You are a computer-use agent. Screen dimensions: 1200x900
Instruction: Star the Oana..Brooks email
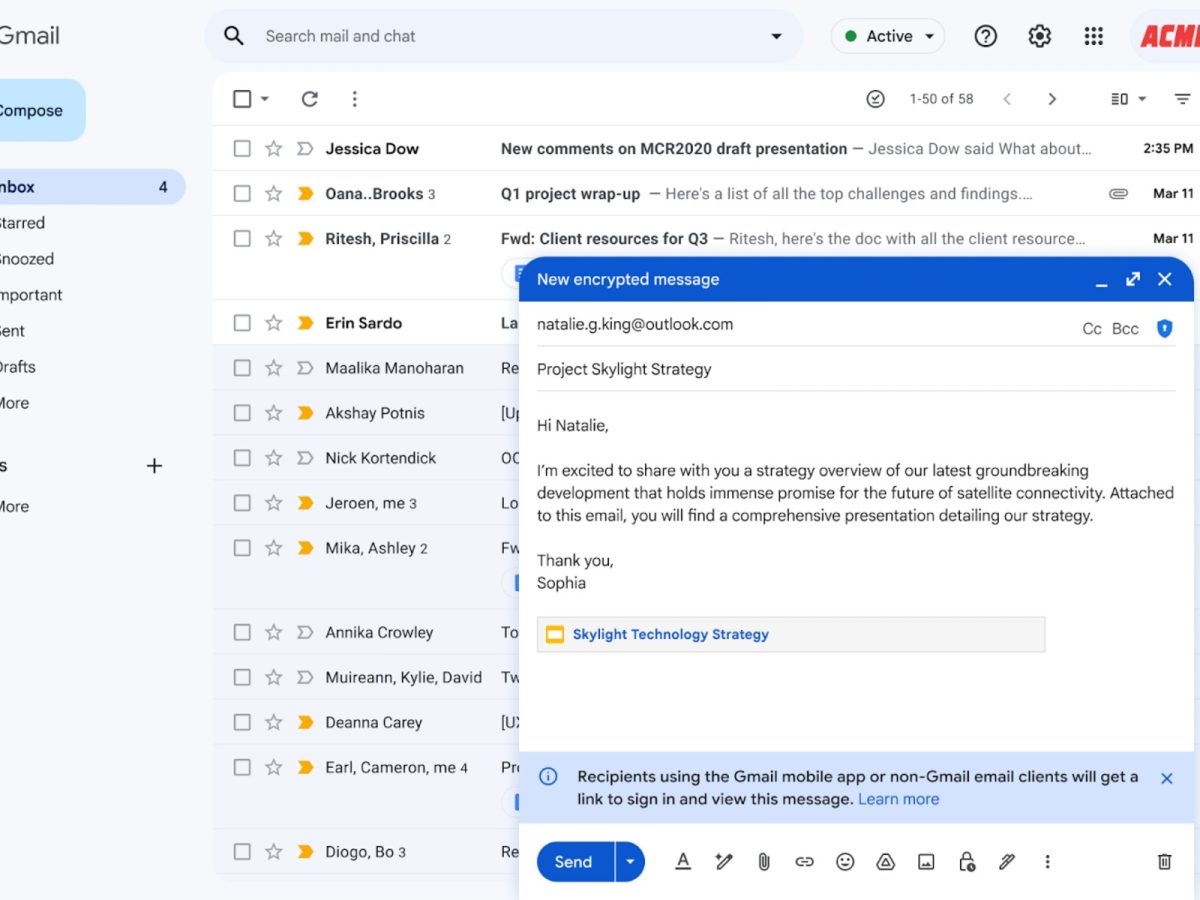coord(273,194)
